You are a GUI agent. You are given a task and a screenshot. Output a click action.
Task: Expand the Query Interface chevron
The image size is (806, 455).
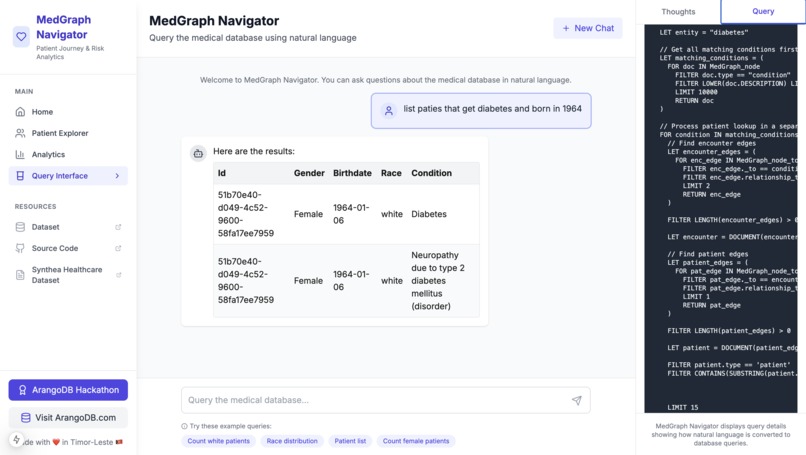(117, 176)
